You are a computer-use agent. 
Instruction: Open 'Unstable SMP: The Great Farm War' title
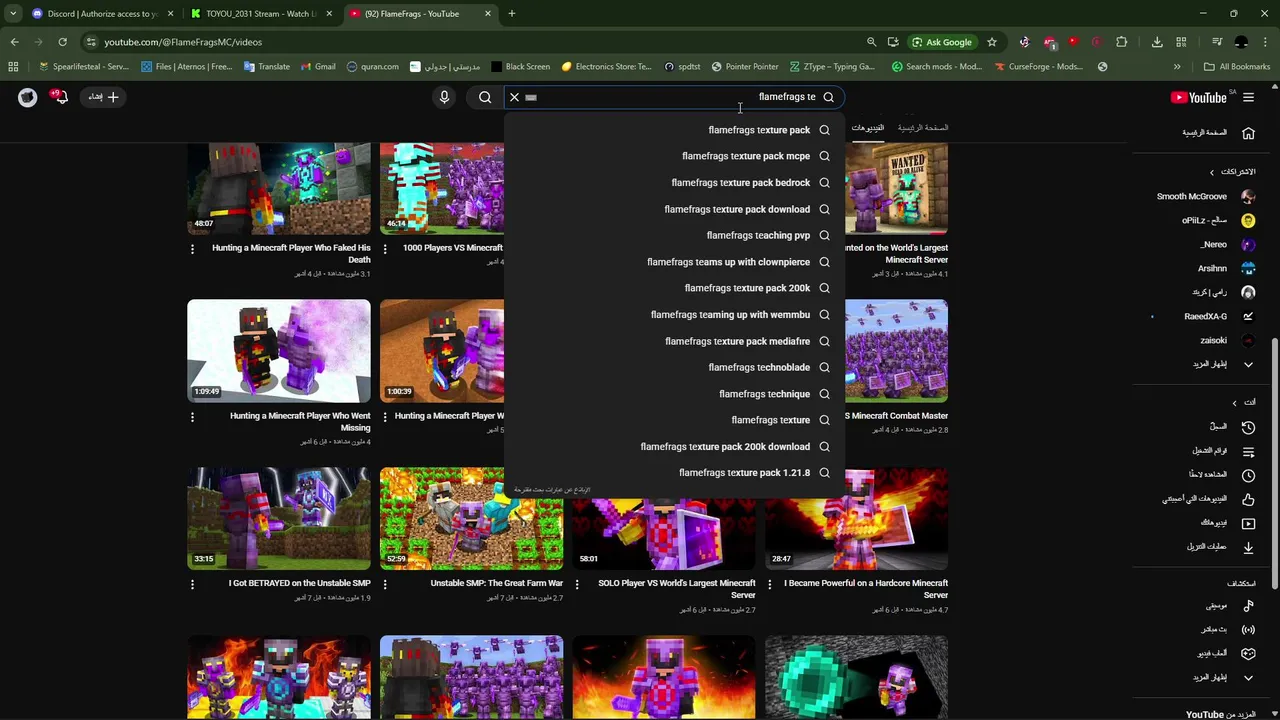(x=497, y=583)
